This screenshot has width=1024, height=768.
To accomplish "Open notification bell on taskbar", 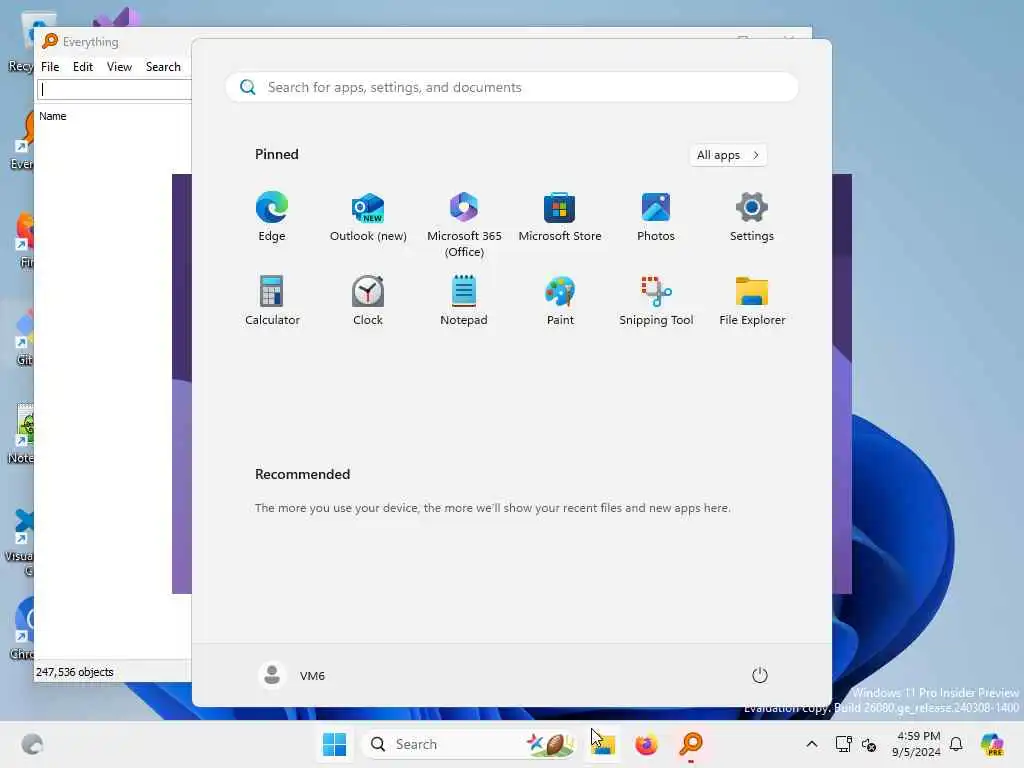I will (x=956, y=744).
